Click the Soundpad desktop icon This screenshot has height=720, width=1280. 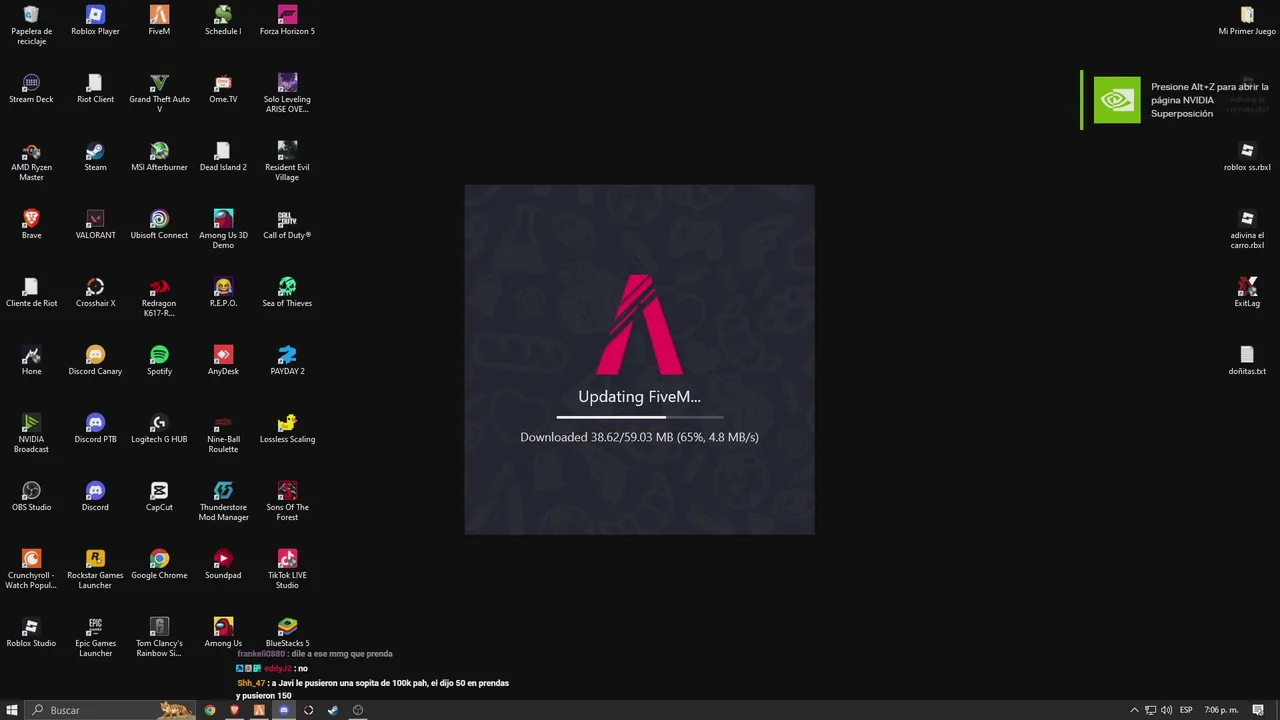click(223, 564)
